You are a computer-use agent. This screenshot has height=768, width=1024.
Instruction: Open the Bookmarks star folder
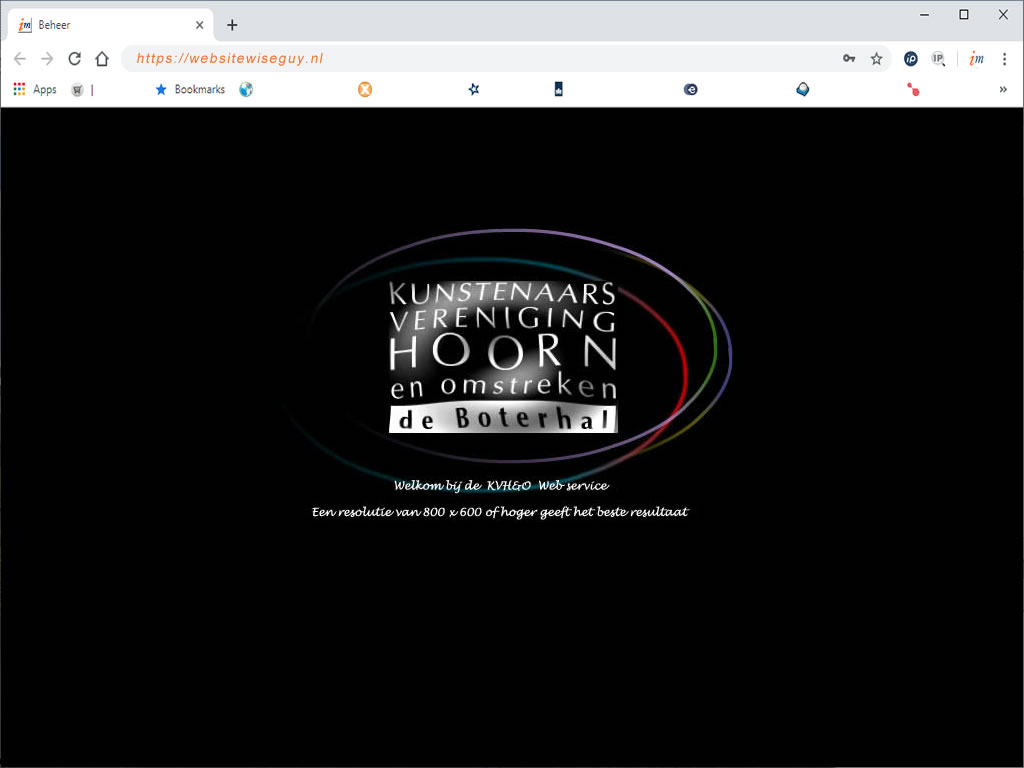coord(190,89)
